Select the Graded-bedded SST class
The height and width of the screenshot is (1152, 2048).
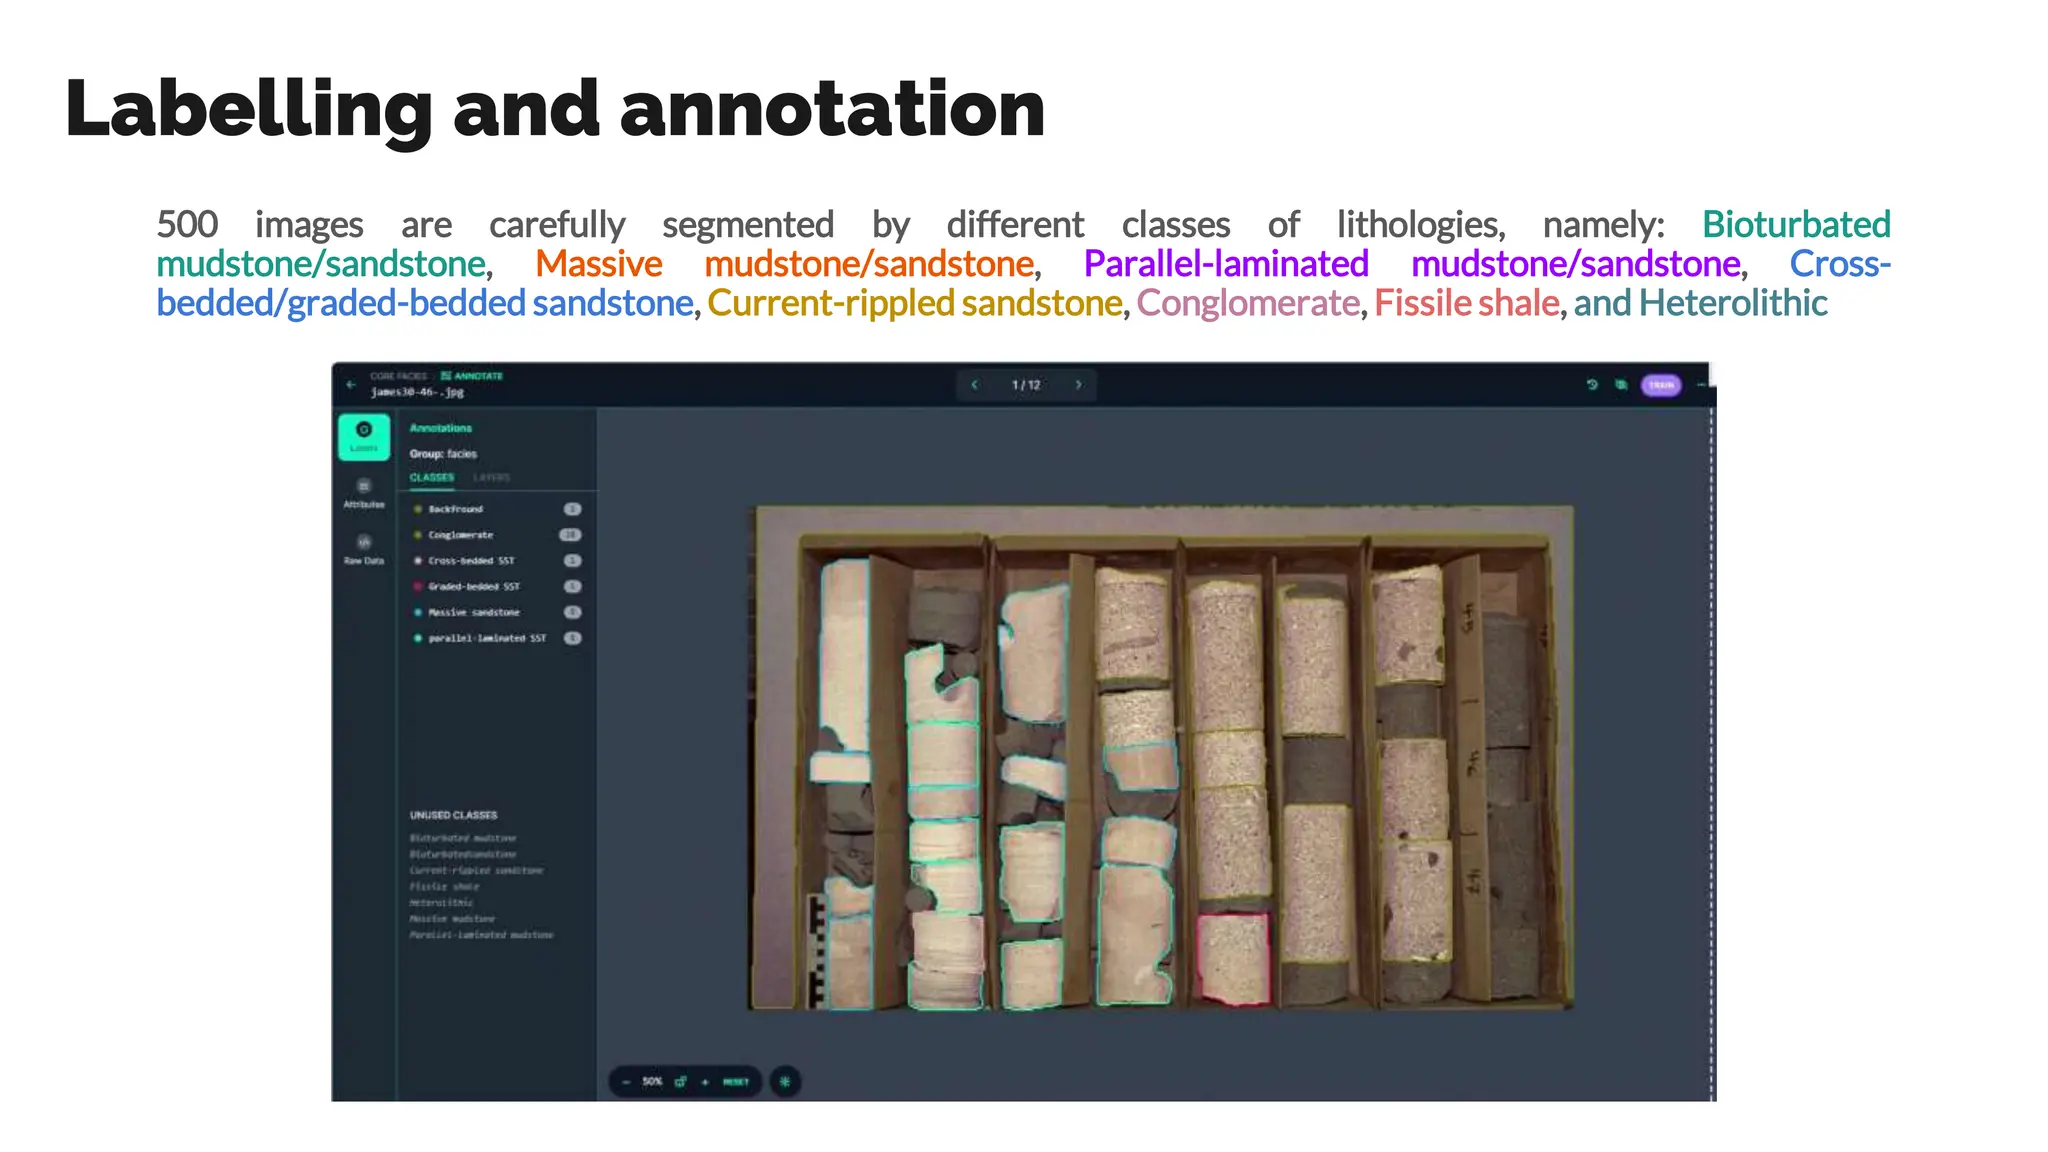pyautogui.click(x=474, y=587)
